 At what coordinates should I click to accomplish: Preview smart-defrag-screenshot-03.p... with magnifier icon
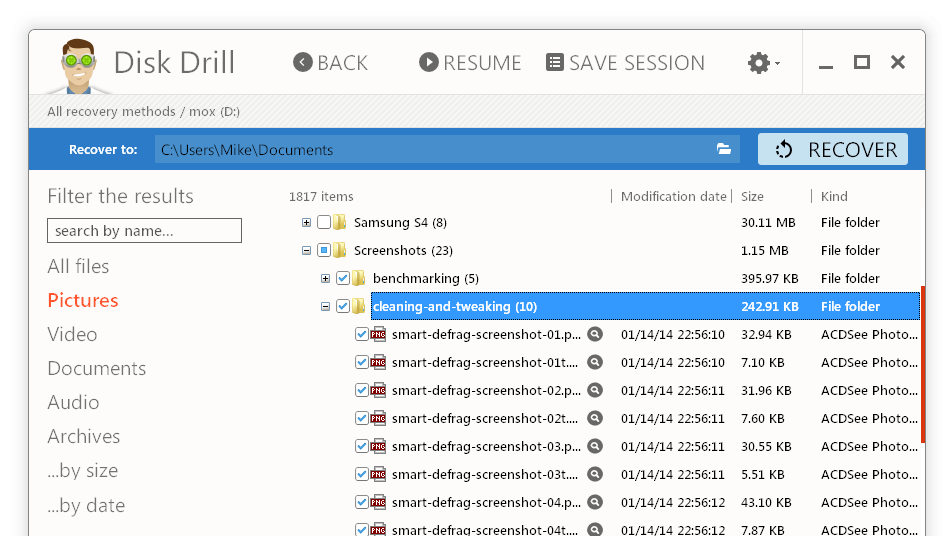pos(595,446)
